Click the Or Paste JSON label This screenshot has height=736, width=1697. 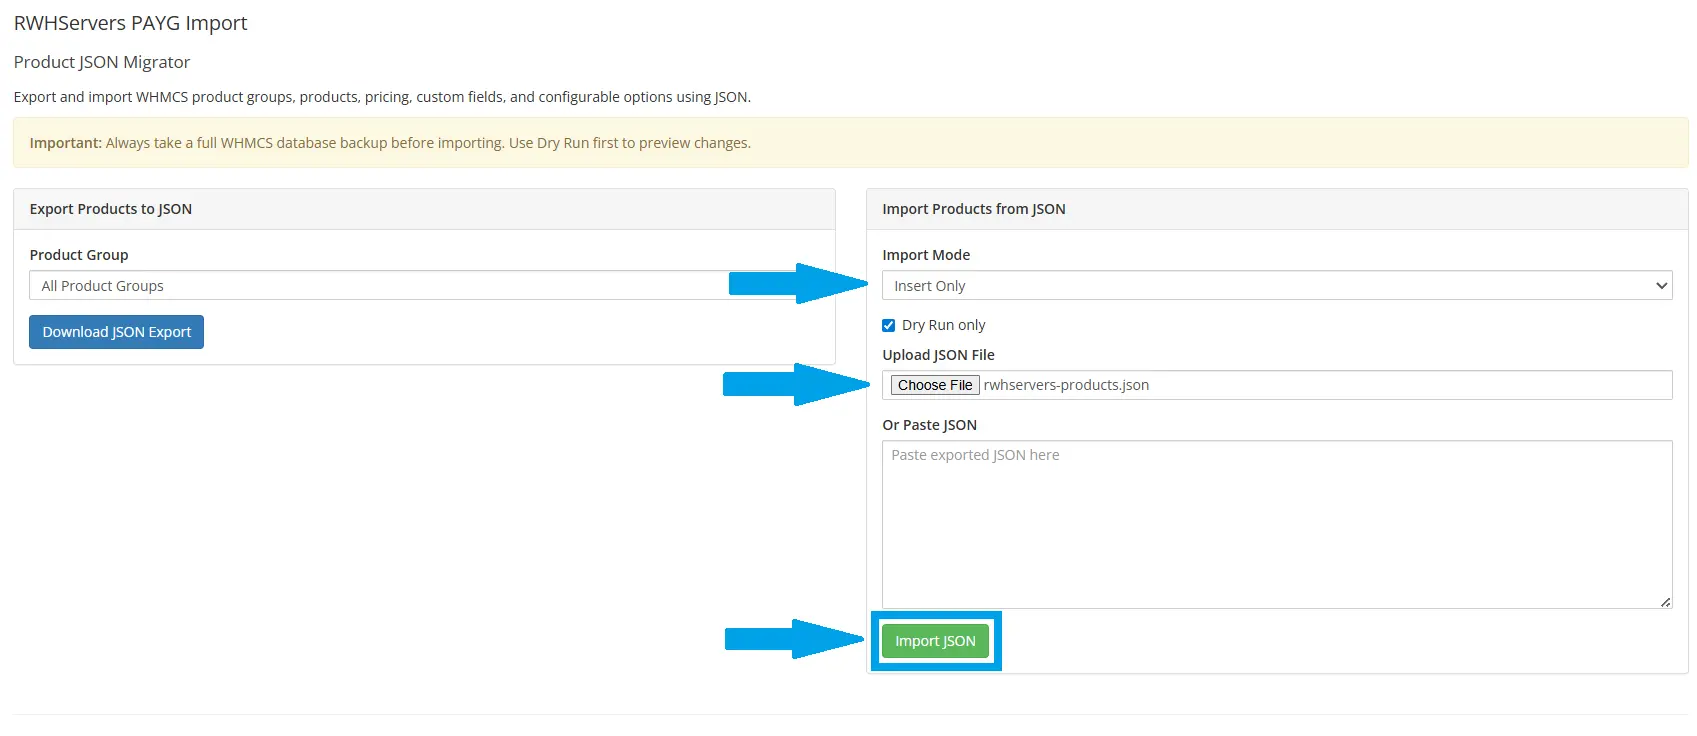coord(929,425)
